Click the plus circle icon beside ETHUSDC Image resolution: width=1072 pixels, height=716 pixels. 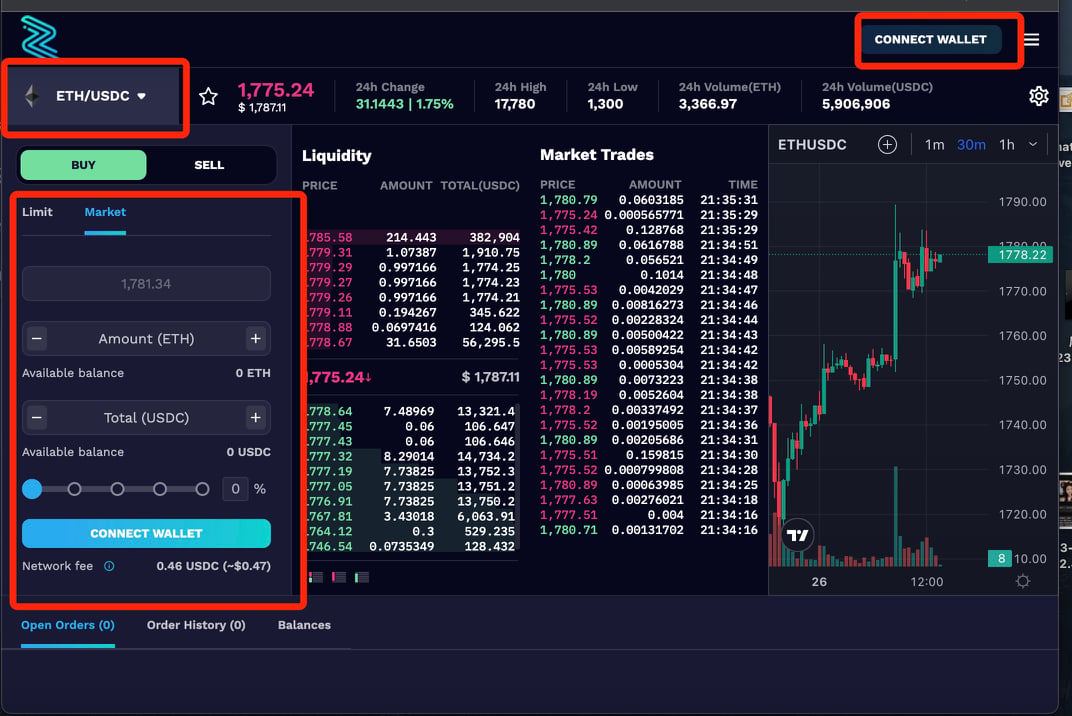click(x=887, y=144)
